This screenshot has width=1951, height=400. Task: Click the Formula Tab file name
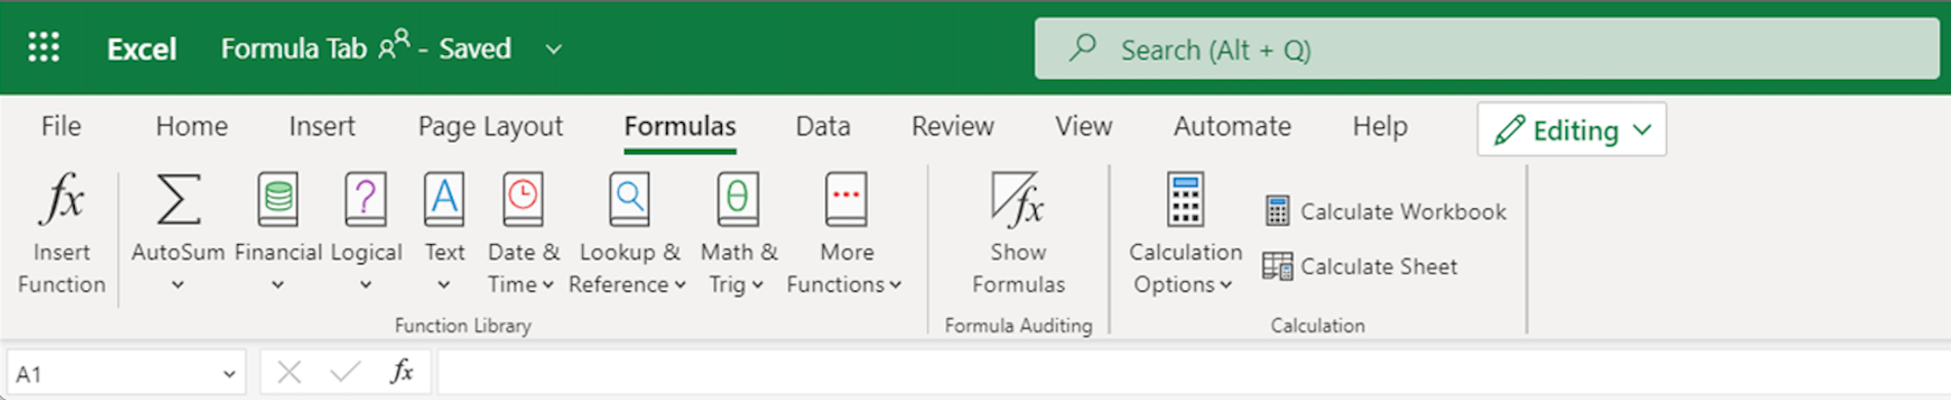coord(293,48)
